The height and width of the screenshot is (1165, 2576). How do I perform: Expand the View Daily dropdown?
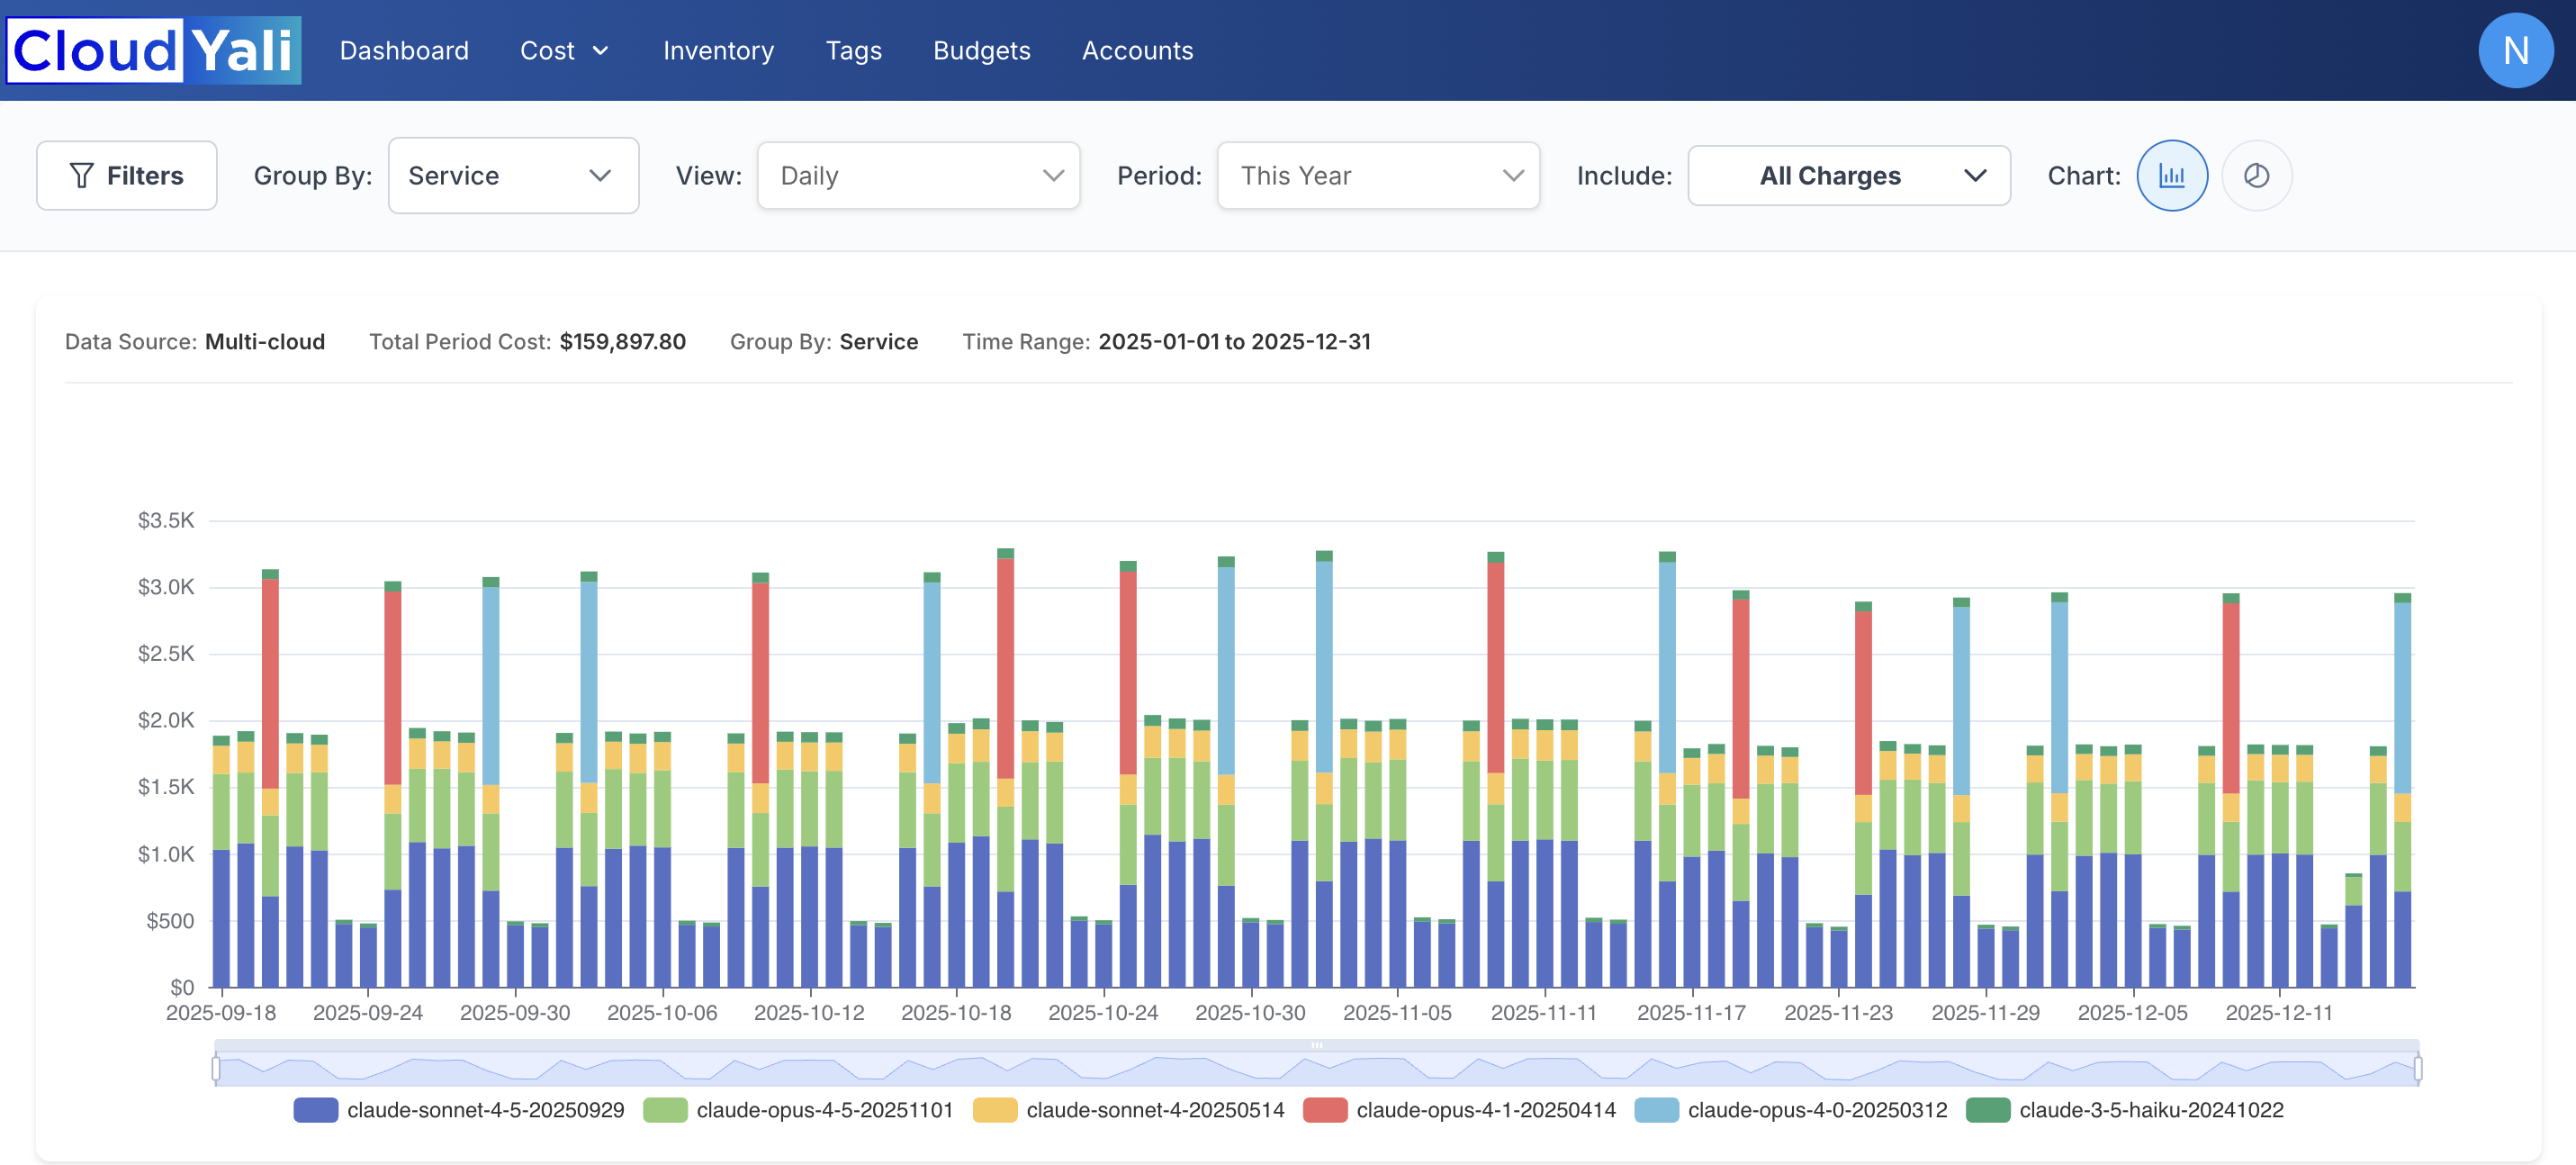click(x=918, y=176)
